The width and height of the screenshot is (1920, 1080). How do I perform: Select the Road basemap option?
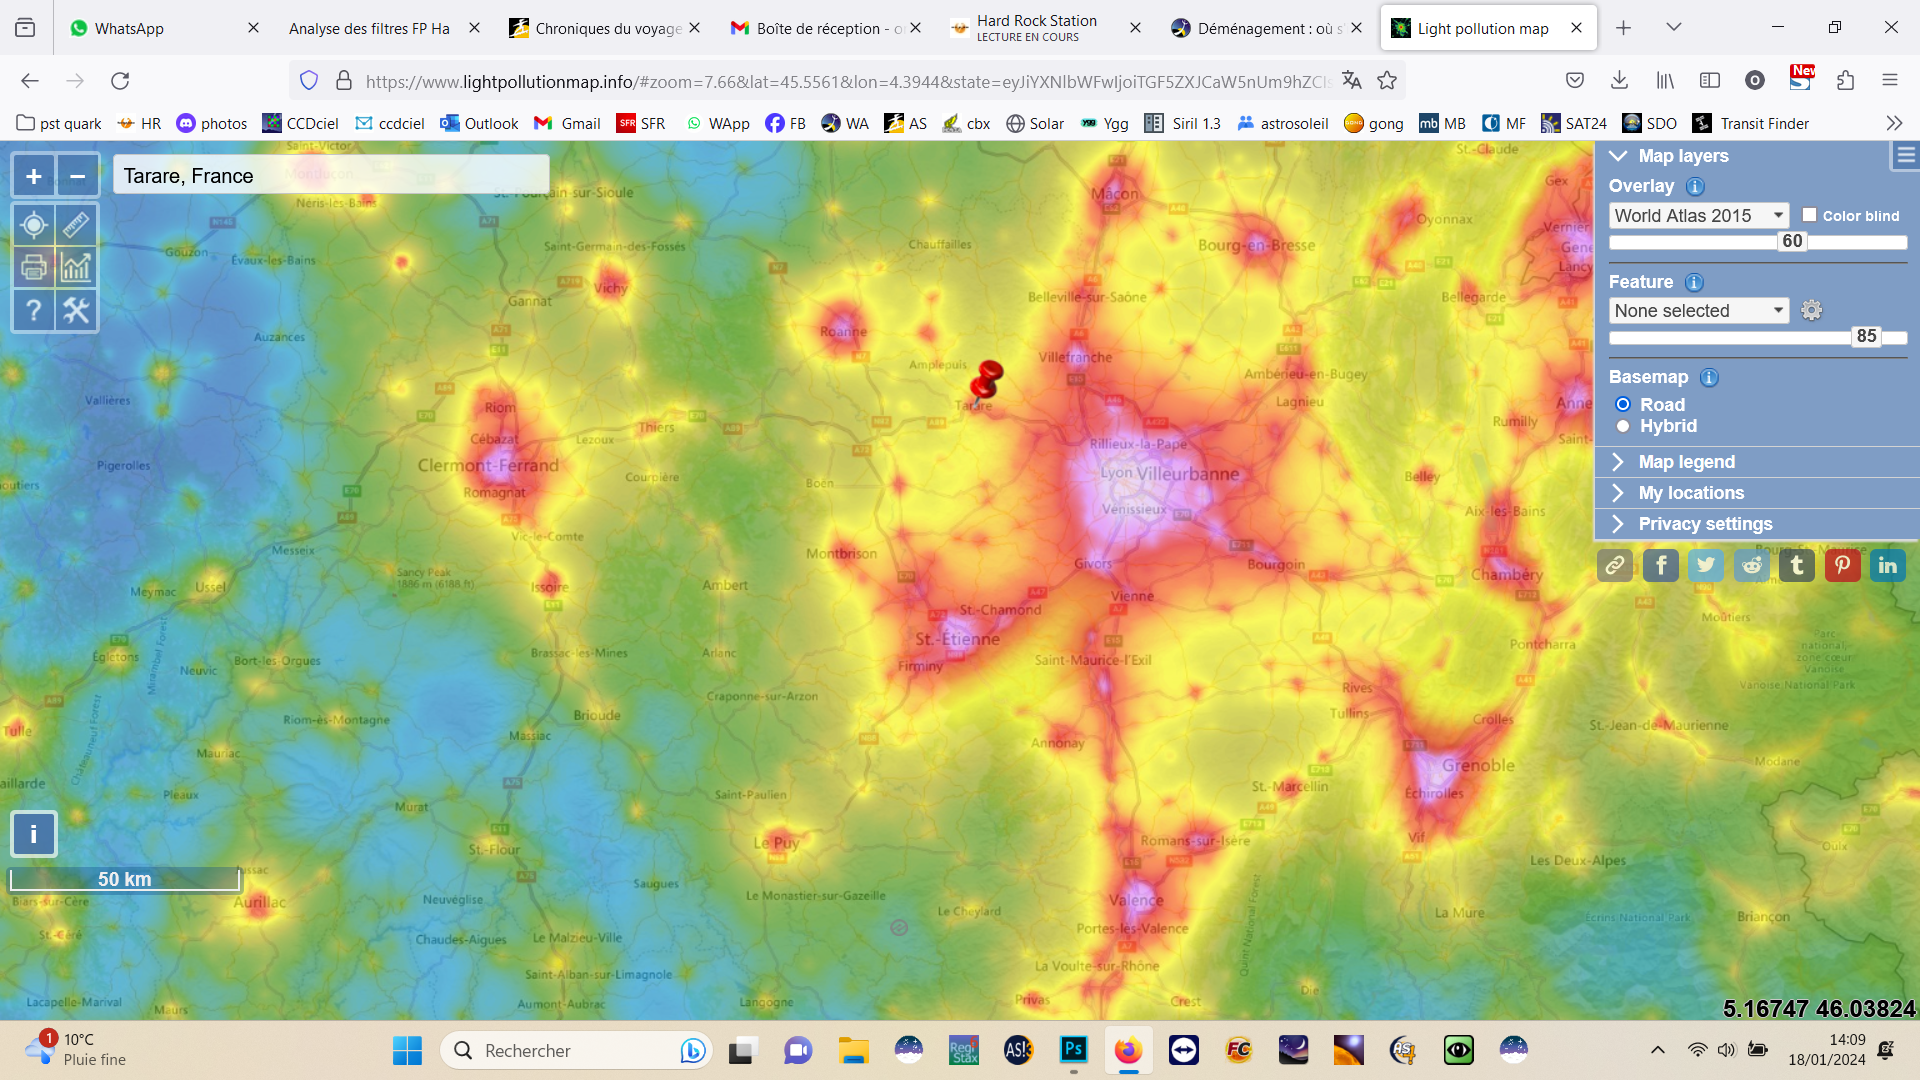pyautogui.click(x=1623, y=405)
